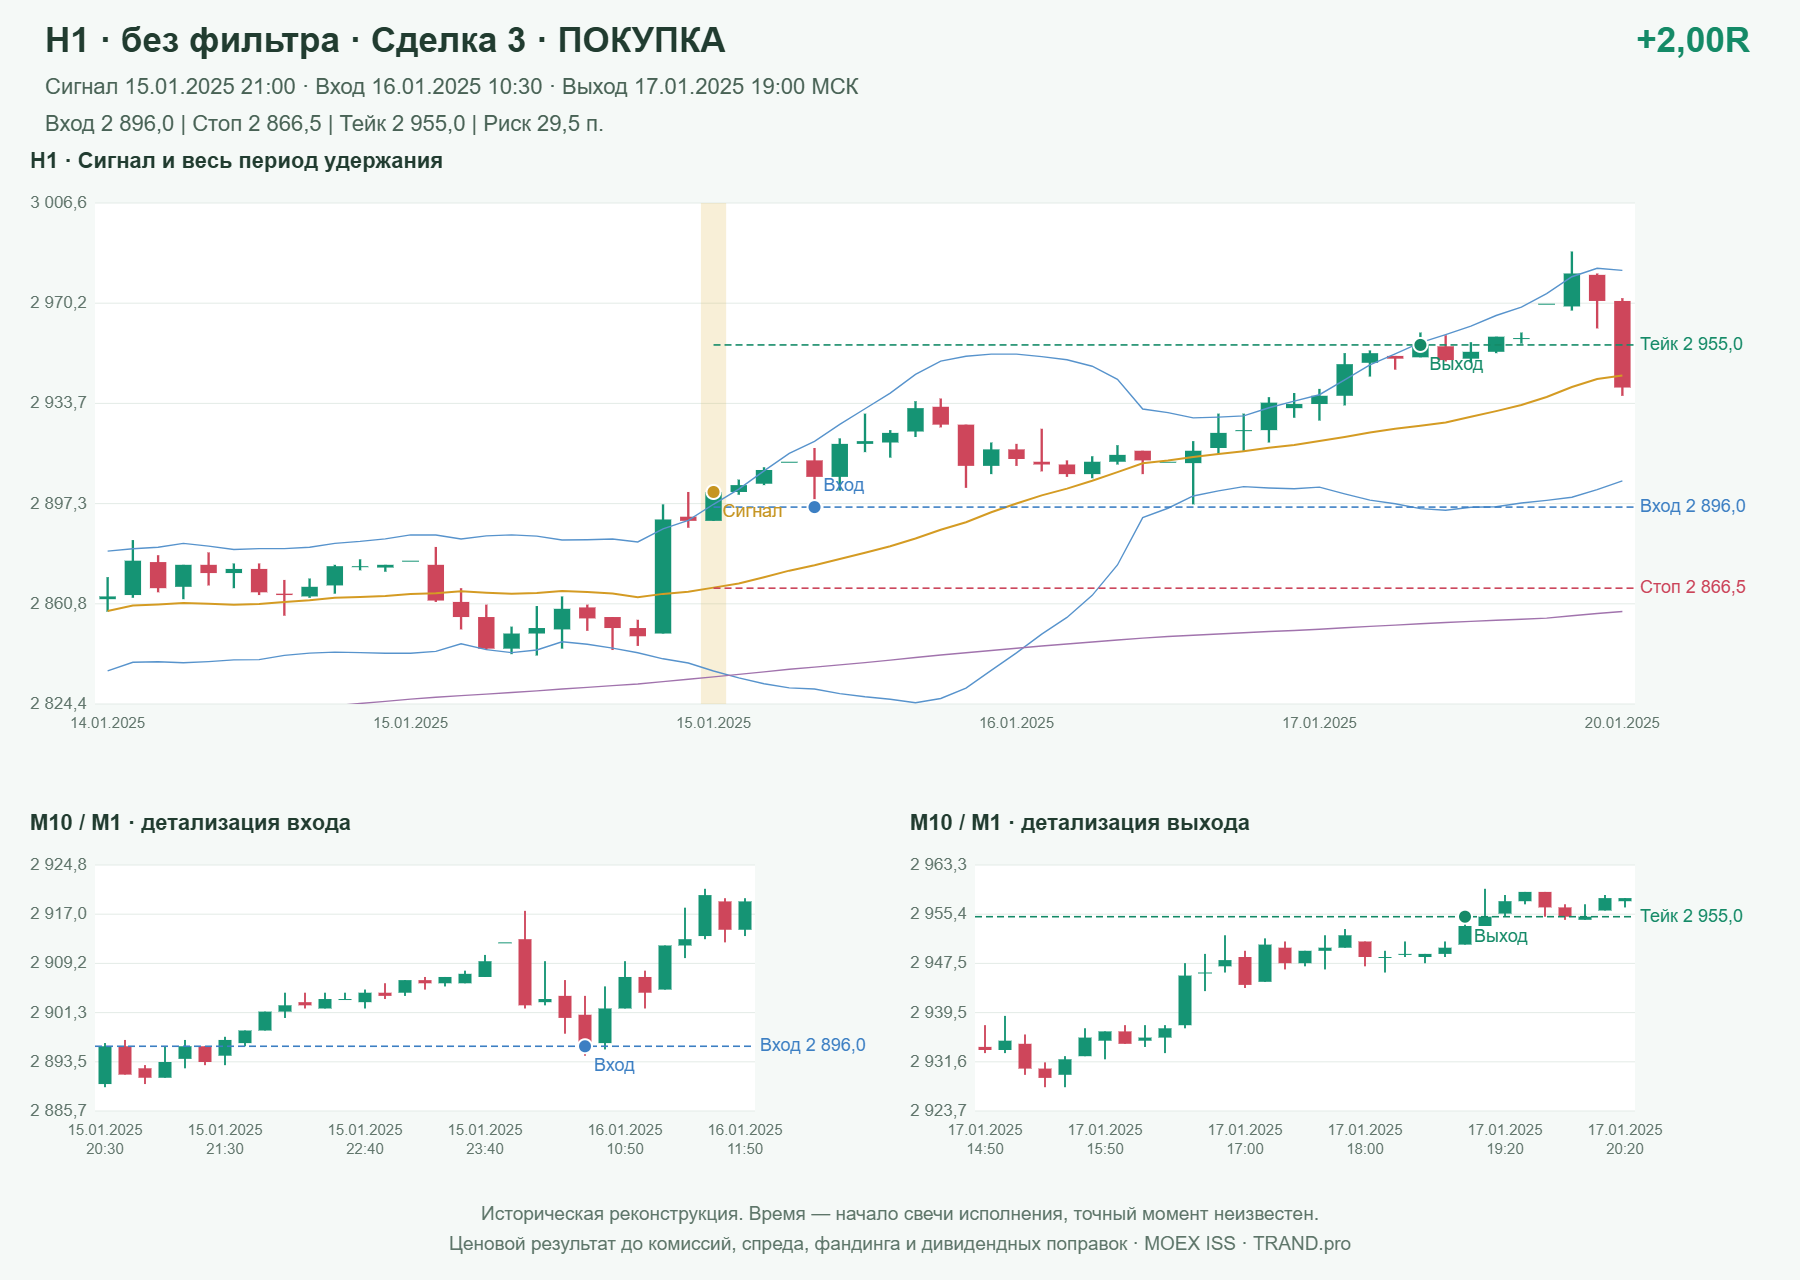Click the 'Вход 2 896,0' label in entry detail chart
The height and width of the screenshot is (1280, 1800).
812,1045
